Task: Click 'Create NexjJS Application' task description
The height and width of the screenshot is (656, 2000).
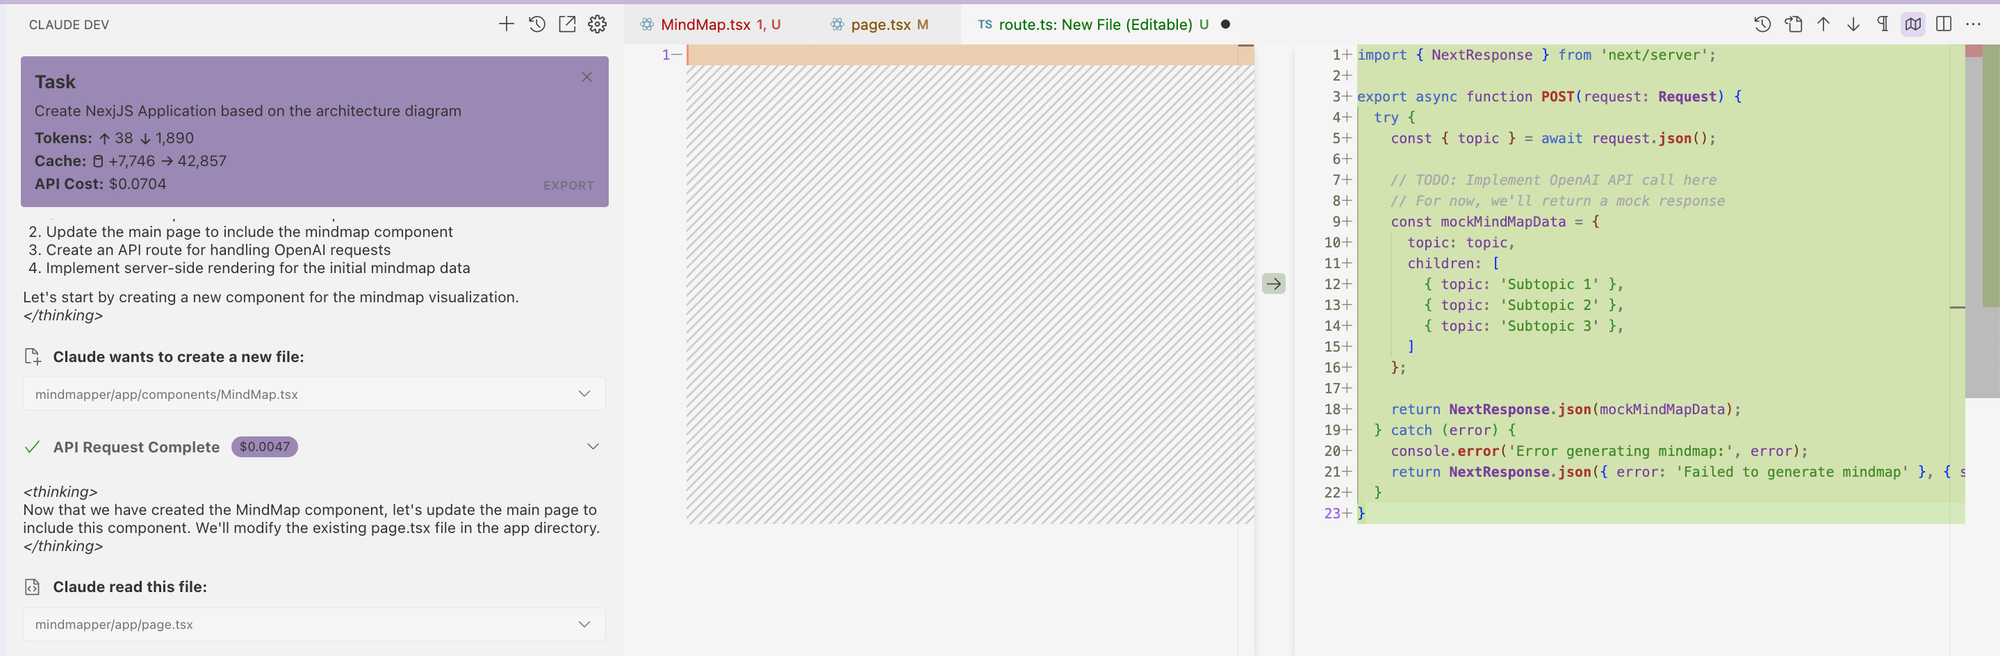Action: [x=248, y=111]
